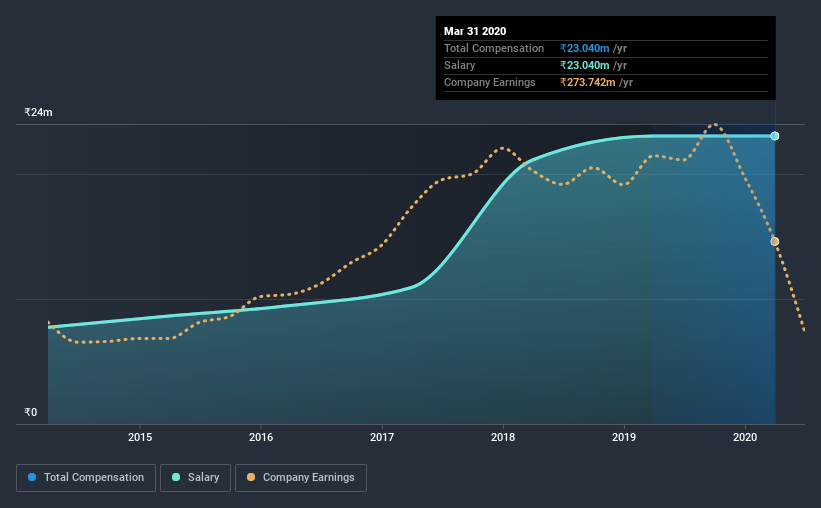Click the 2016 x-axis label
821x508 pixels.
(261, 437)
